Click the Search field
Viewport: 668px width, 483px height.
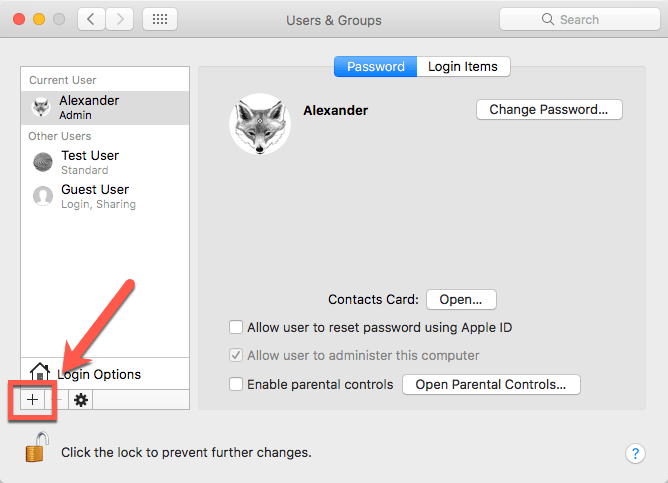coord(572,19)
